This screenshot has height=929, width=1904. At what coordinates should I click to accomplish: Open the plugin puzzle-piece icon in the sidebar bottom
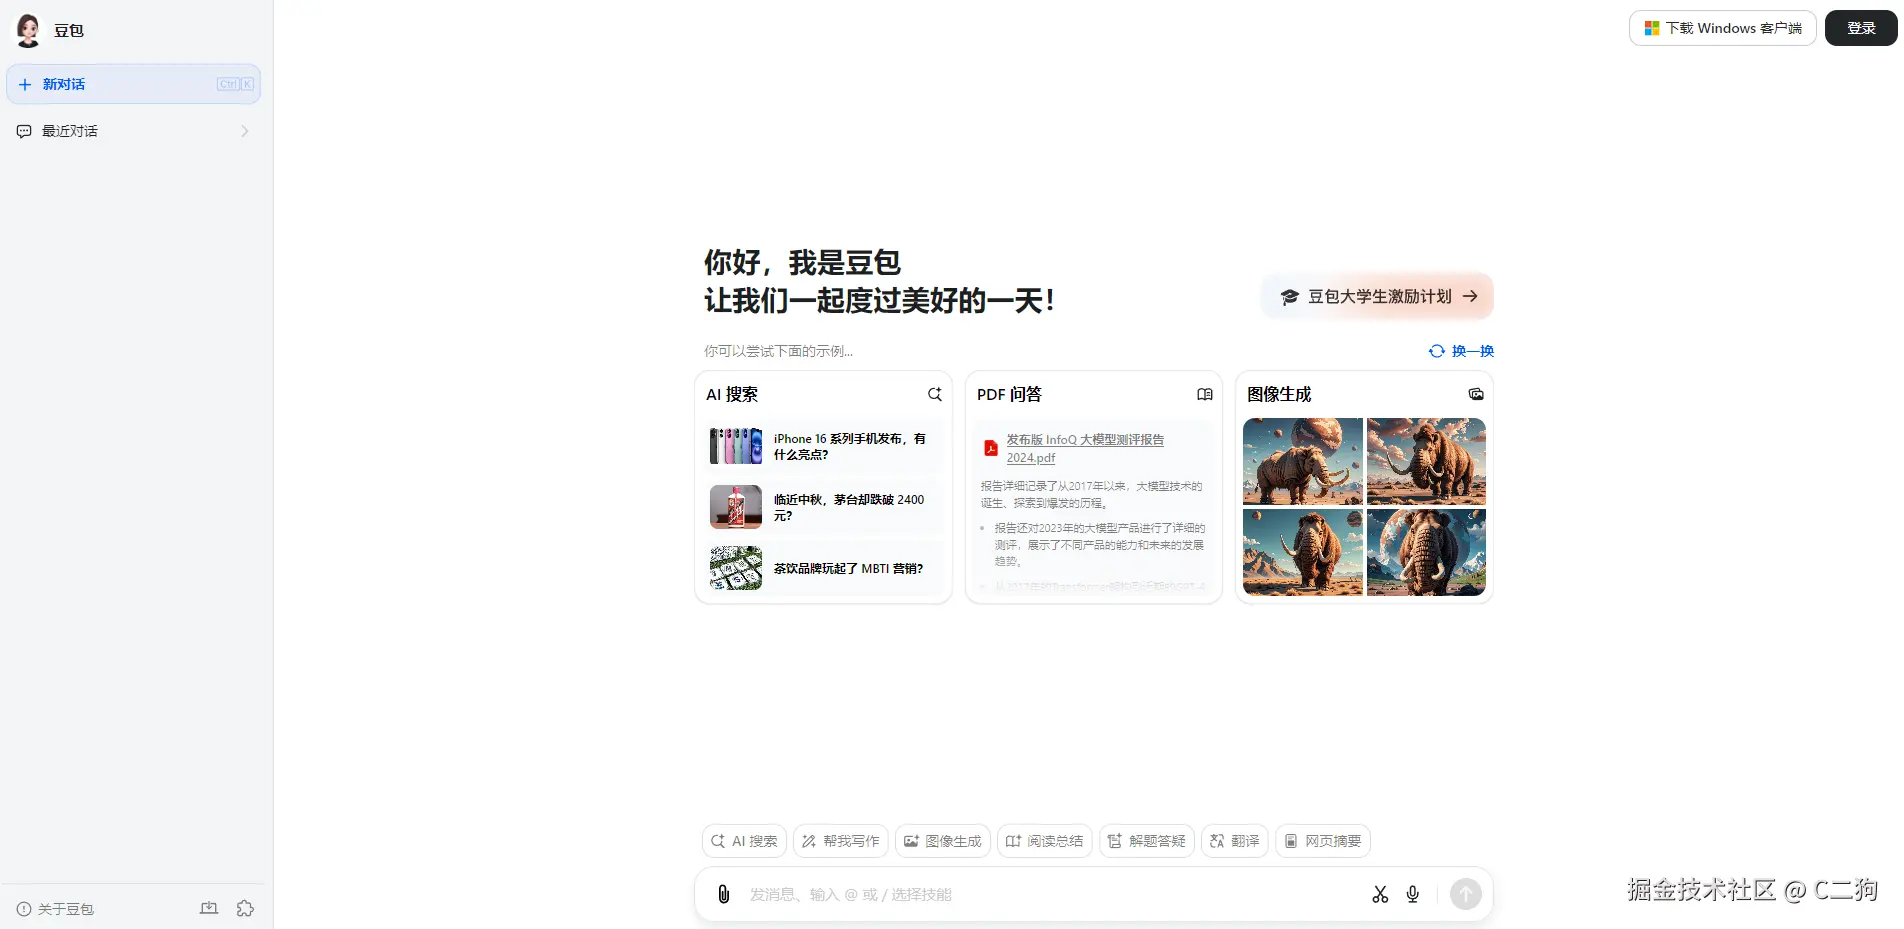[246, 908]
